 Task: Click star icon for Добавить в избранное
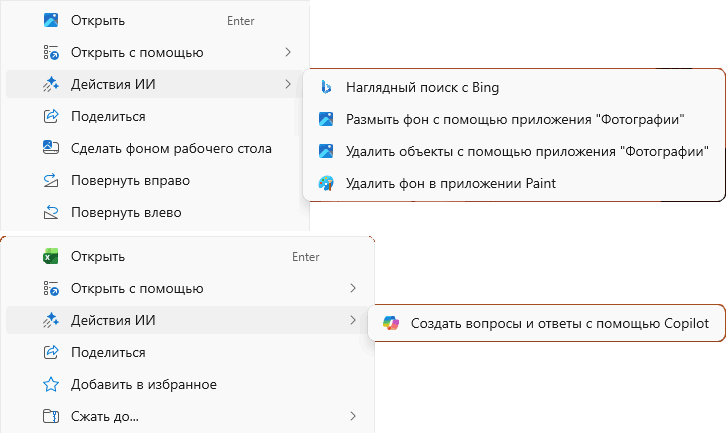point(51,384)
